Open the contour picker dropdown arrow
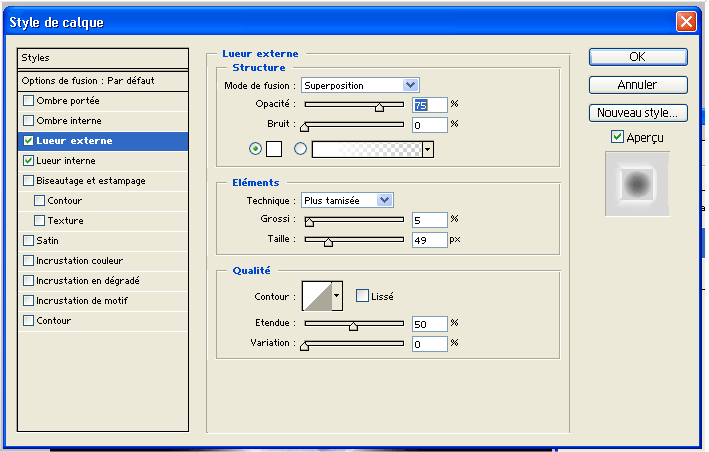The height and width of the screenshot is (452, 709). [x=337, y=296]
